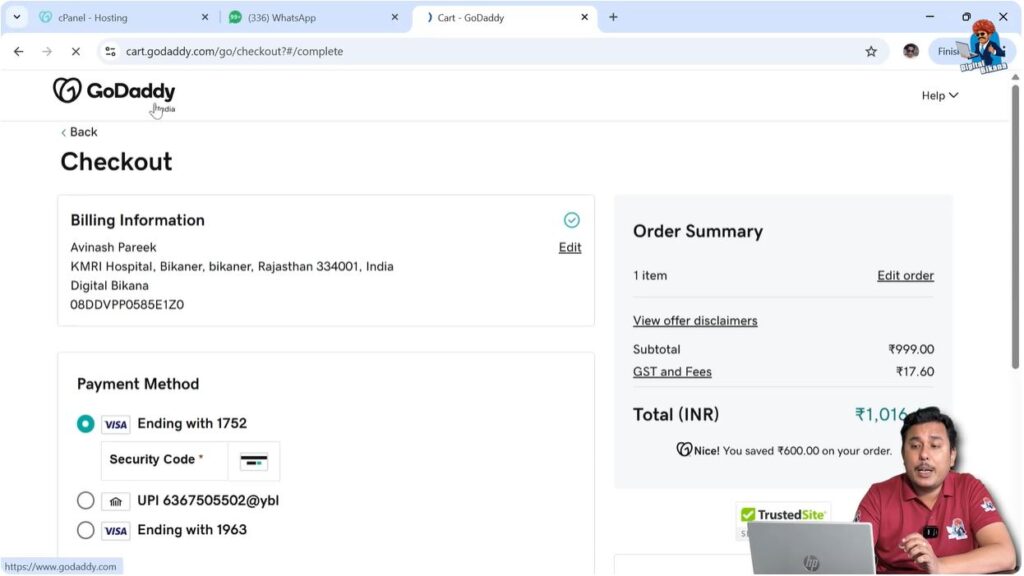Click the bookmark star in the address bar
This screenshot has width=1024, height=576.
(x=871, y=50)
